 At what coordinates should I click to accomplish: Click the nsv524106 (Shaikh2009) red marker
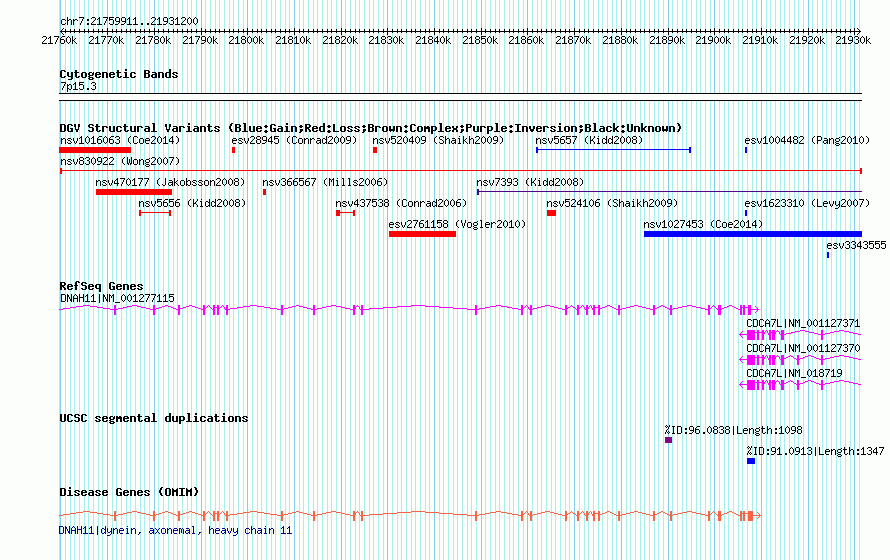click(x=551, y=213)
